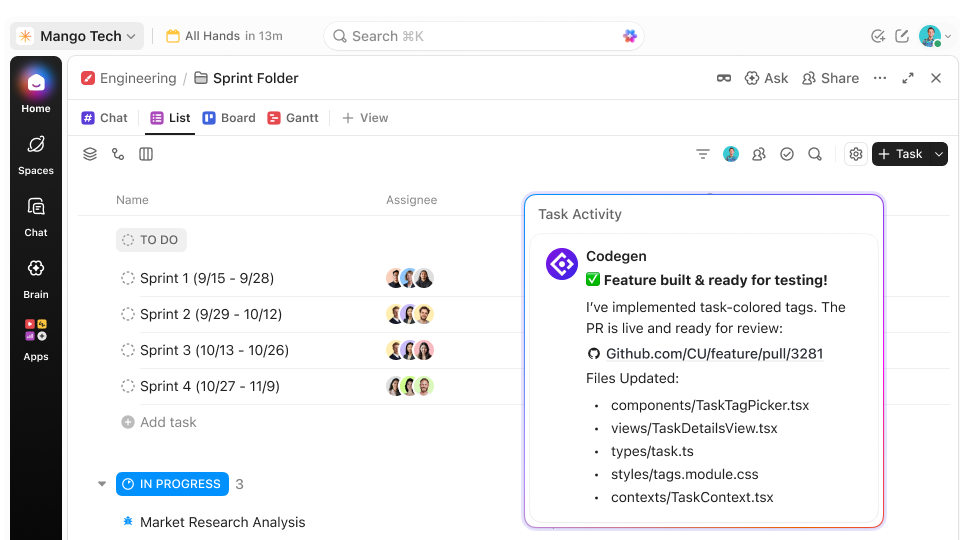Click the + View tab

click(365, 118)
